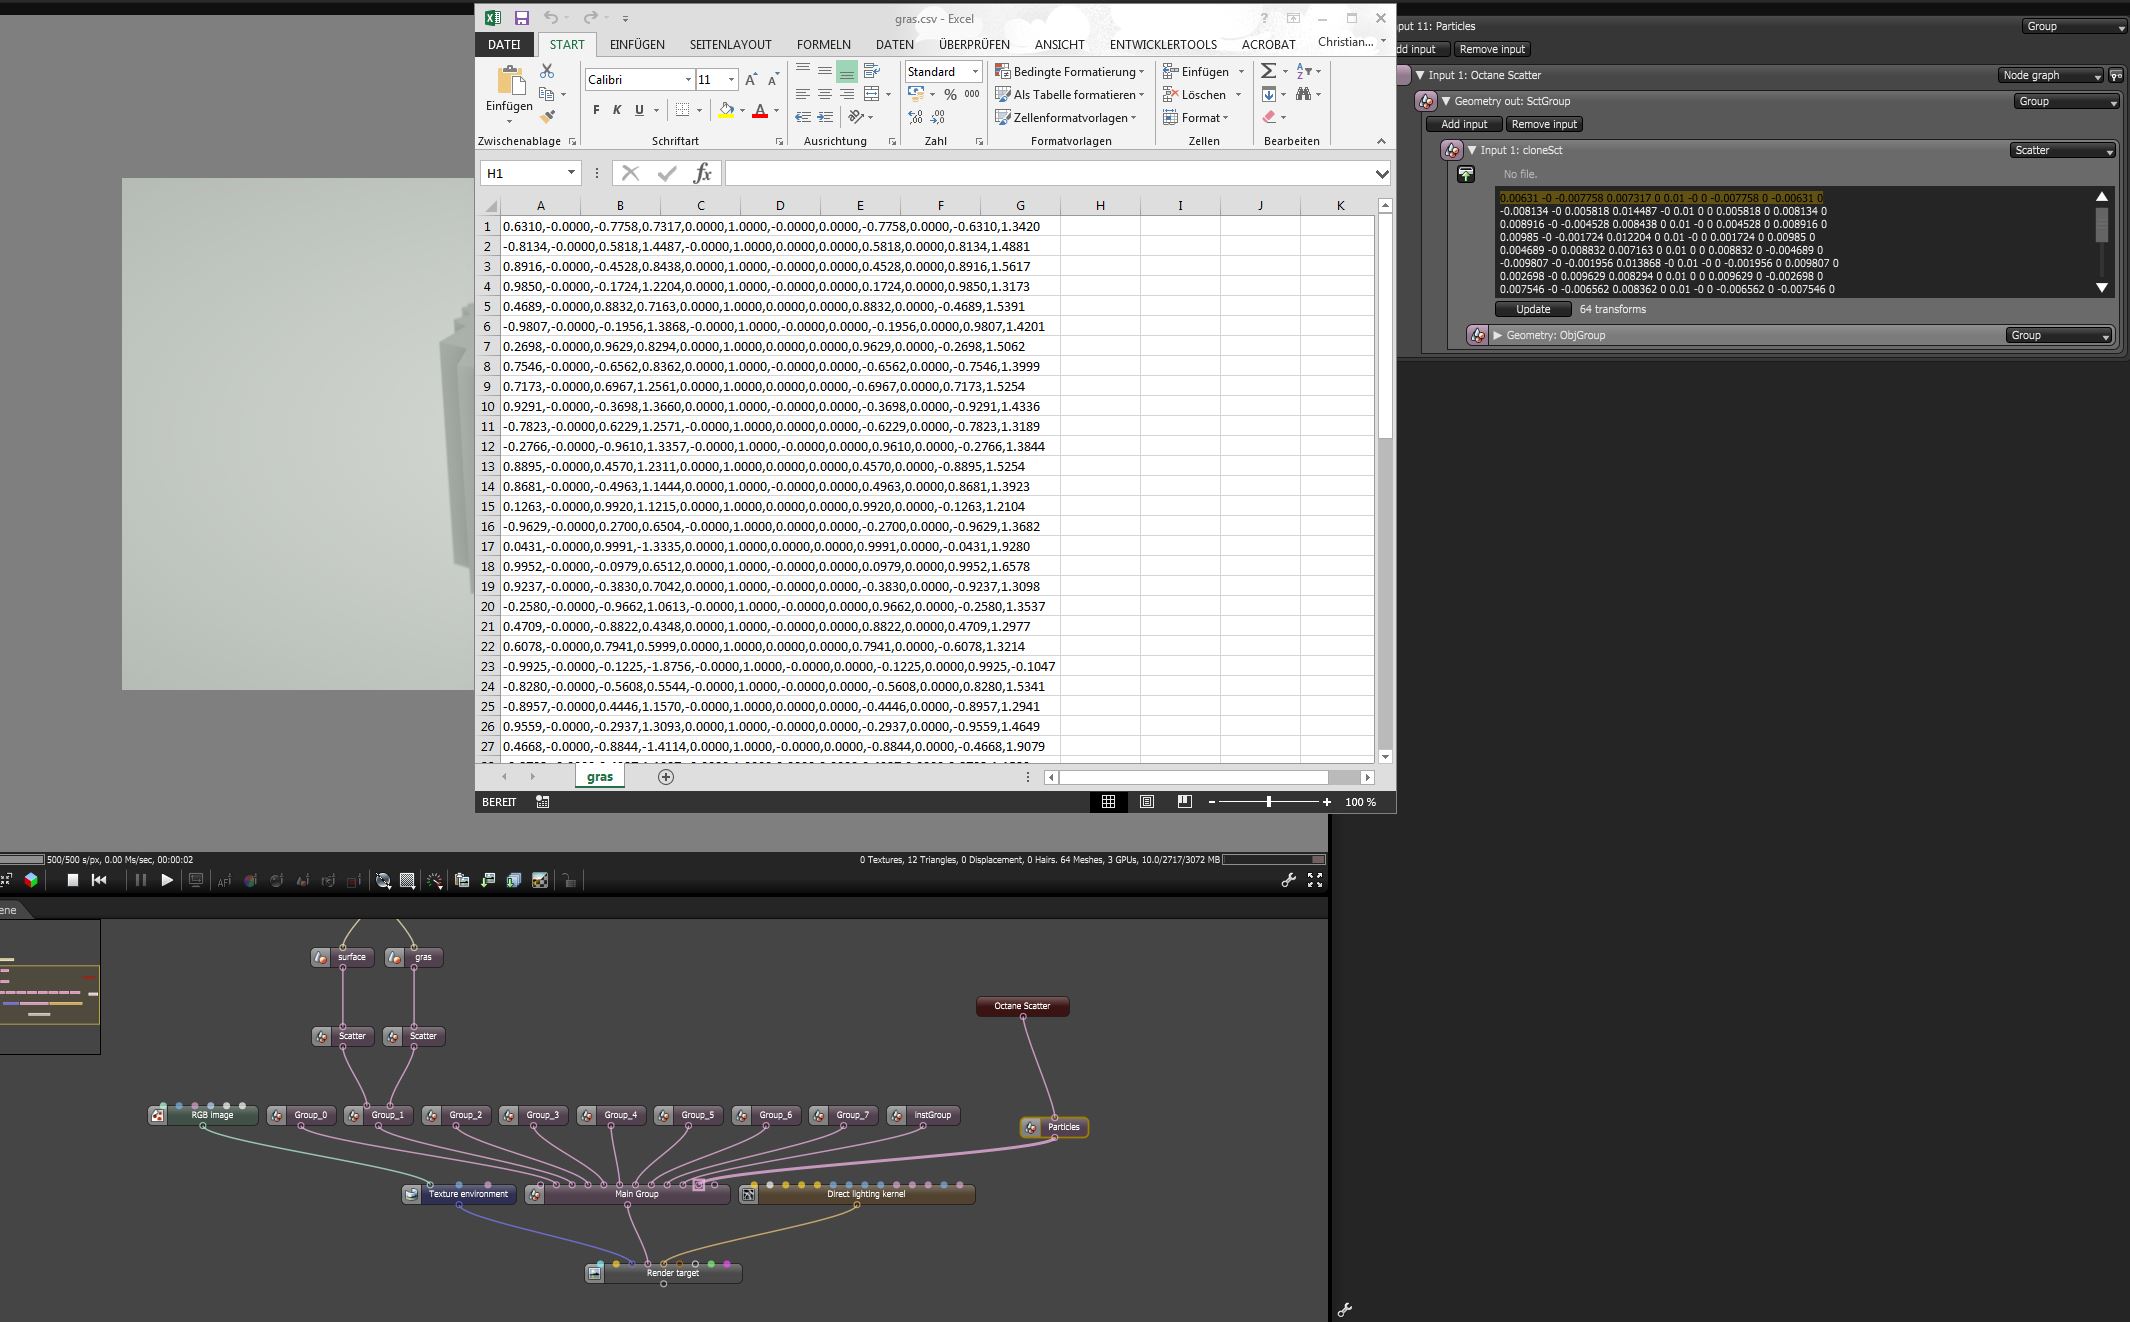Image resolution: width=2130 pixels, height=1322 pixels.
Task: Stop rendering with the square stop button
Action: [x=72, y=880]
